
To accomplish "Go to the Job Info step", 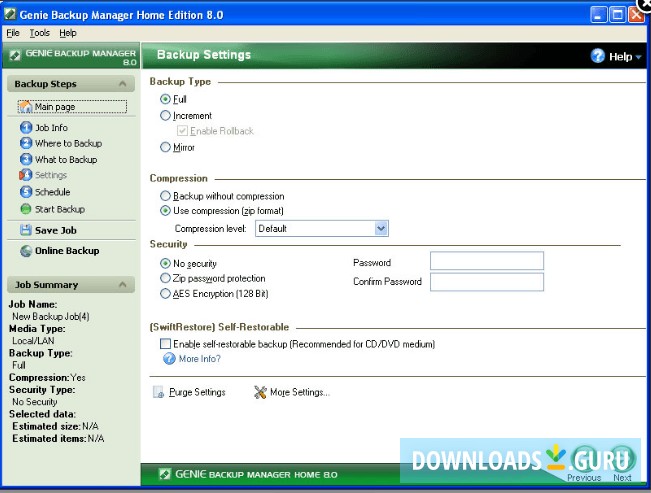I will pos(51,128).
